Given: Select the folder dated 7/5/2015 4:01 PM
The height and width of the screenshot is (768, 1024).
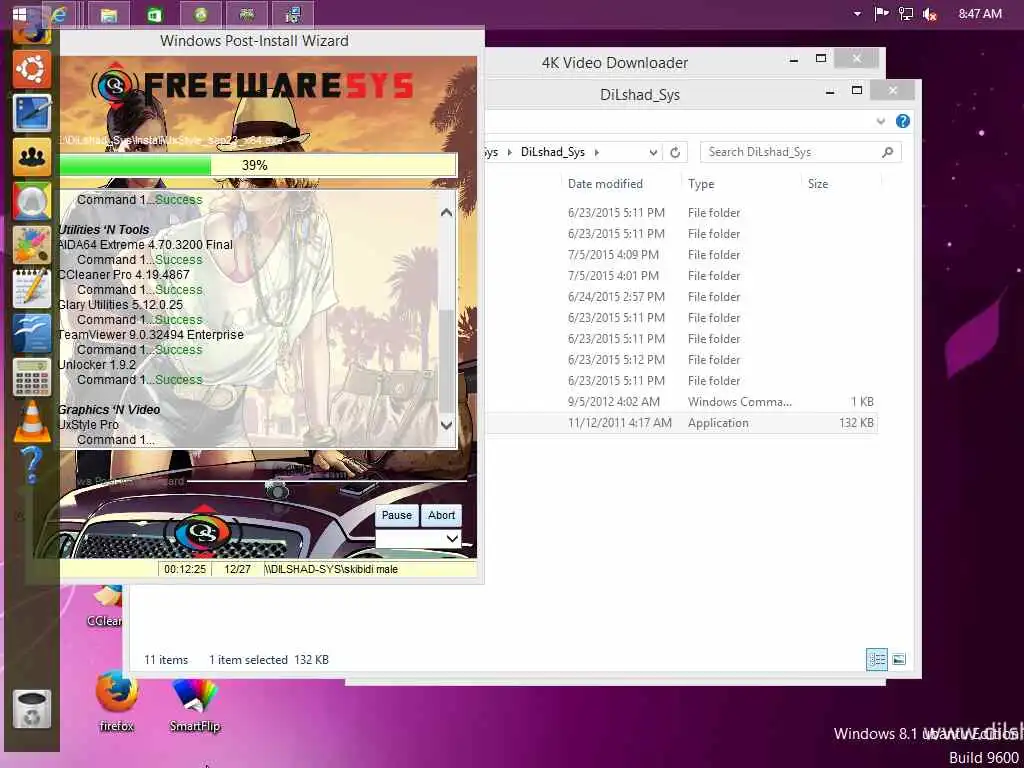Looking at the screenshot, I should coord(682,276).
